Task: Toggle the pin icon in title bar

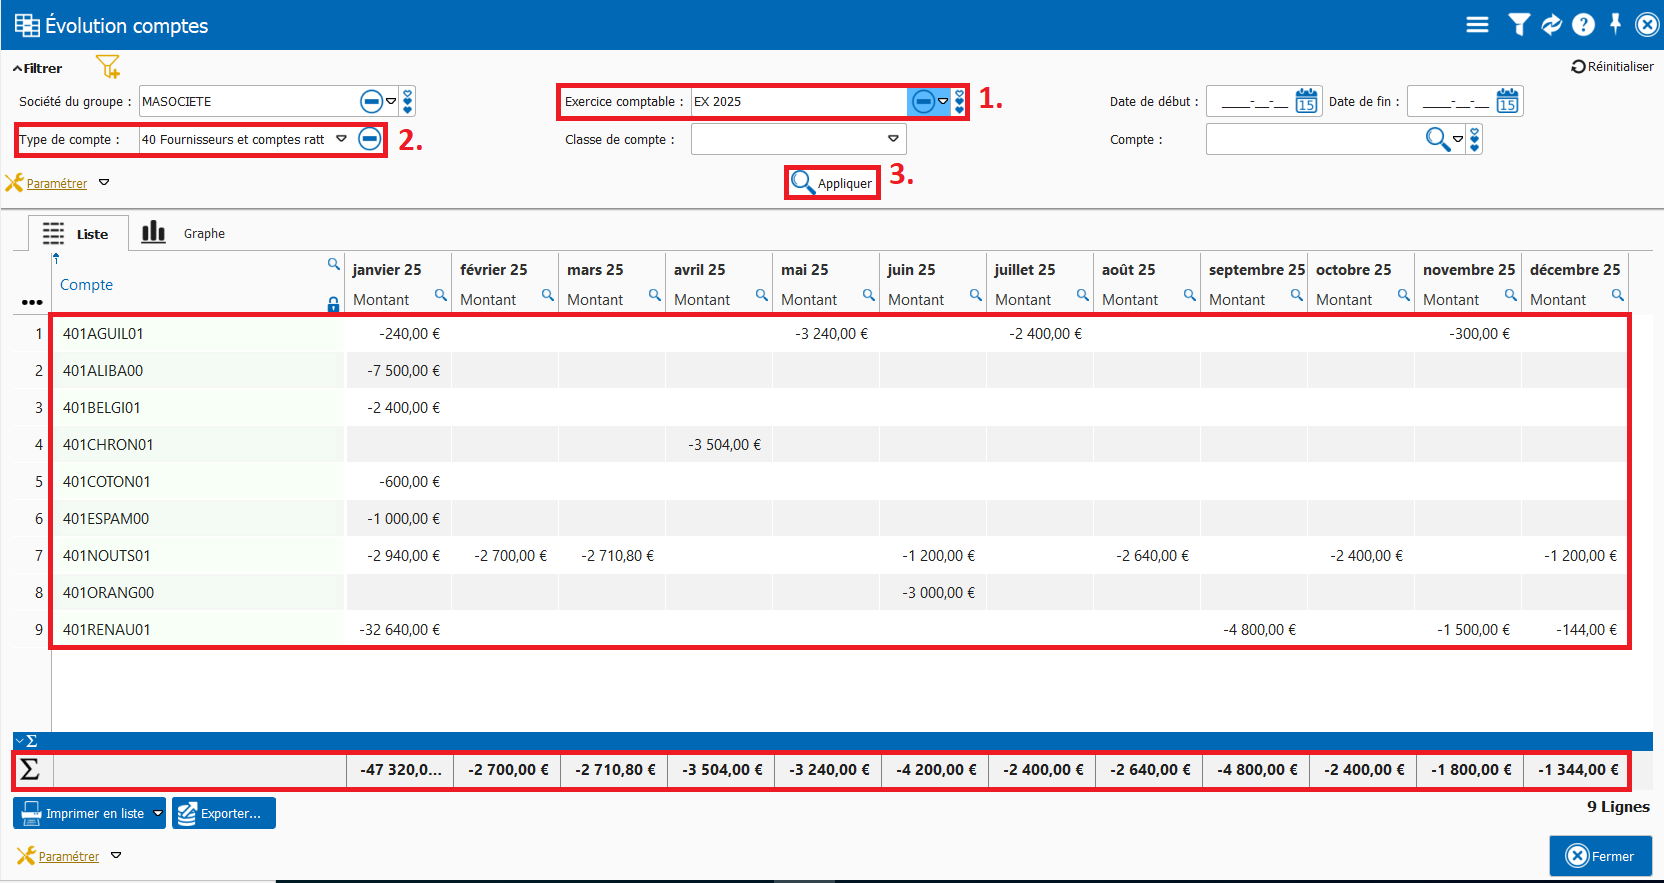Action: pos(1615,24)
